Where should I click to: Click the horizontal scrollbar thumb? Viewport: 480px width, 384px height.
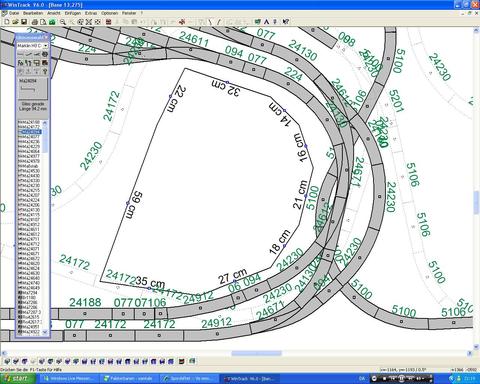(257, 353)
